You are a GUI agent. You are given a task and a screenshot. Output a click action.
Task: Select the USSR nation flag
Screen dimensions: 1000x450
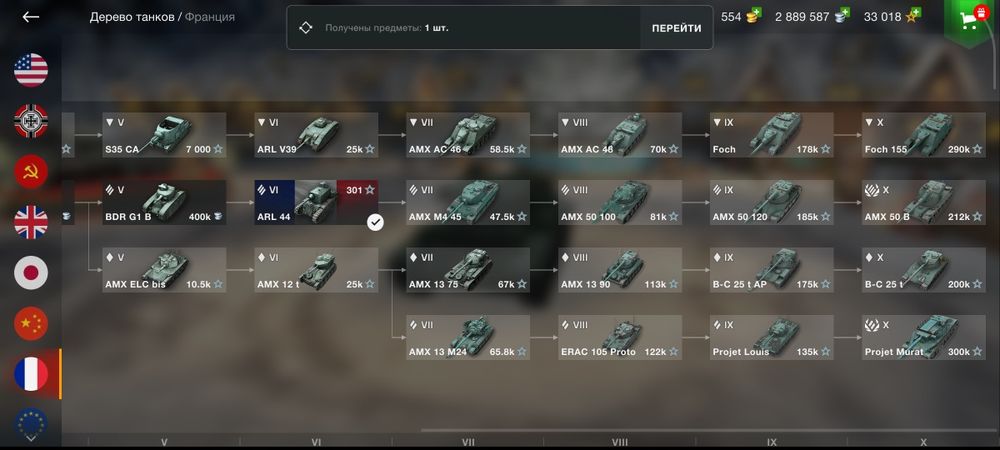point(31,171)
